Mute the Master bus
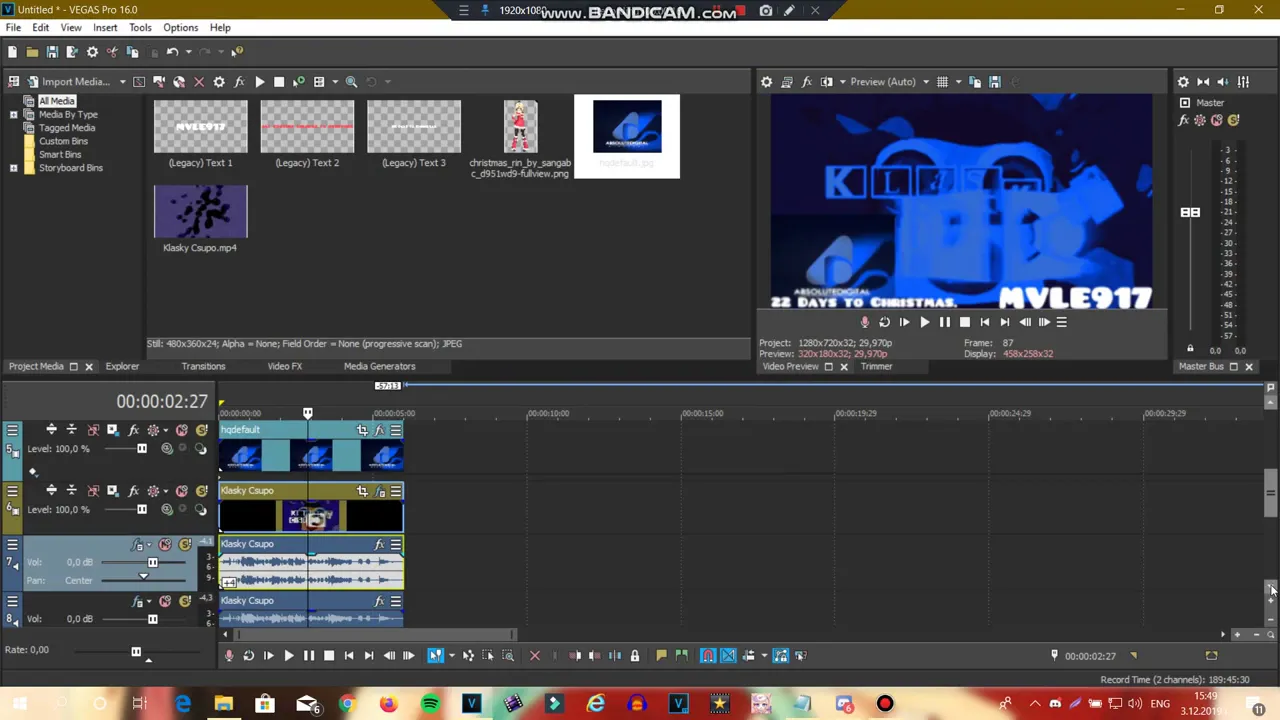 1216,120
